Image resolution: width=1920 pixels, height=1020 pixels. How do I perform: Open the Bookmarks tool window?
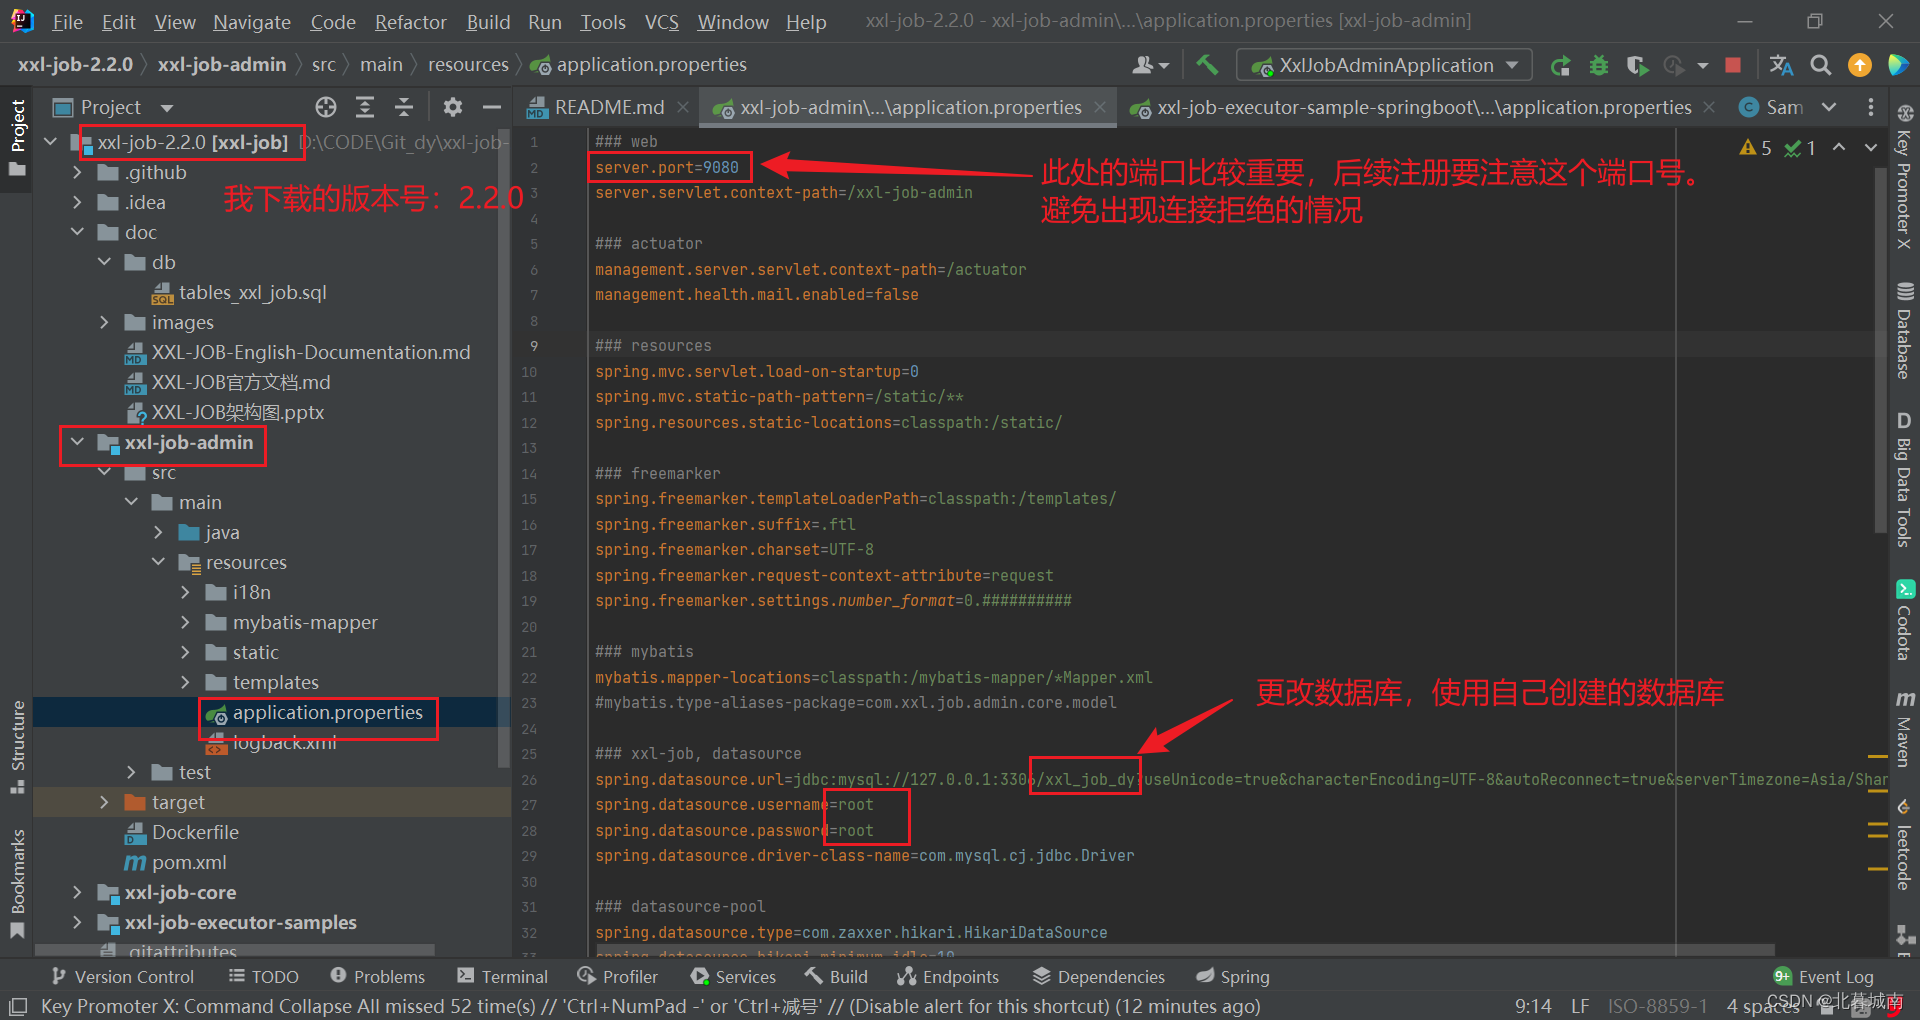[x=17, y=882]
